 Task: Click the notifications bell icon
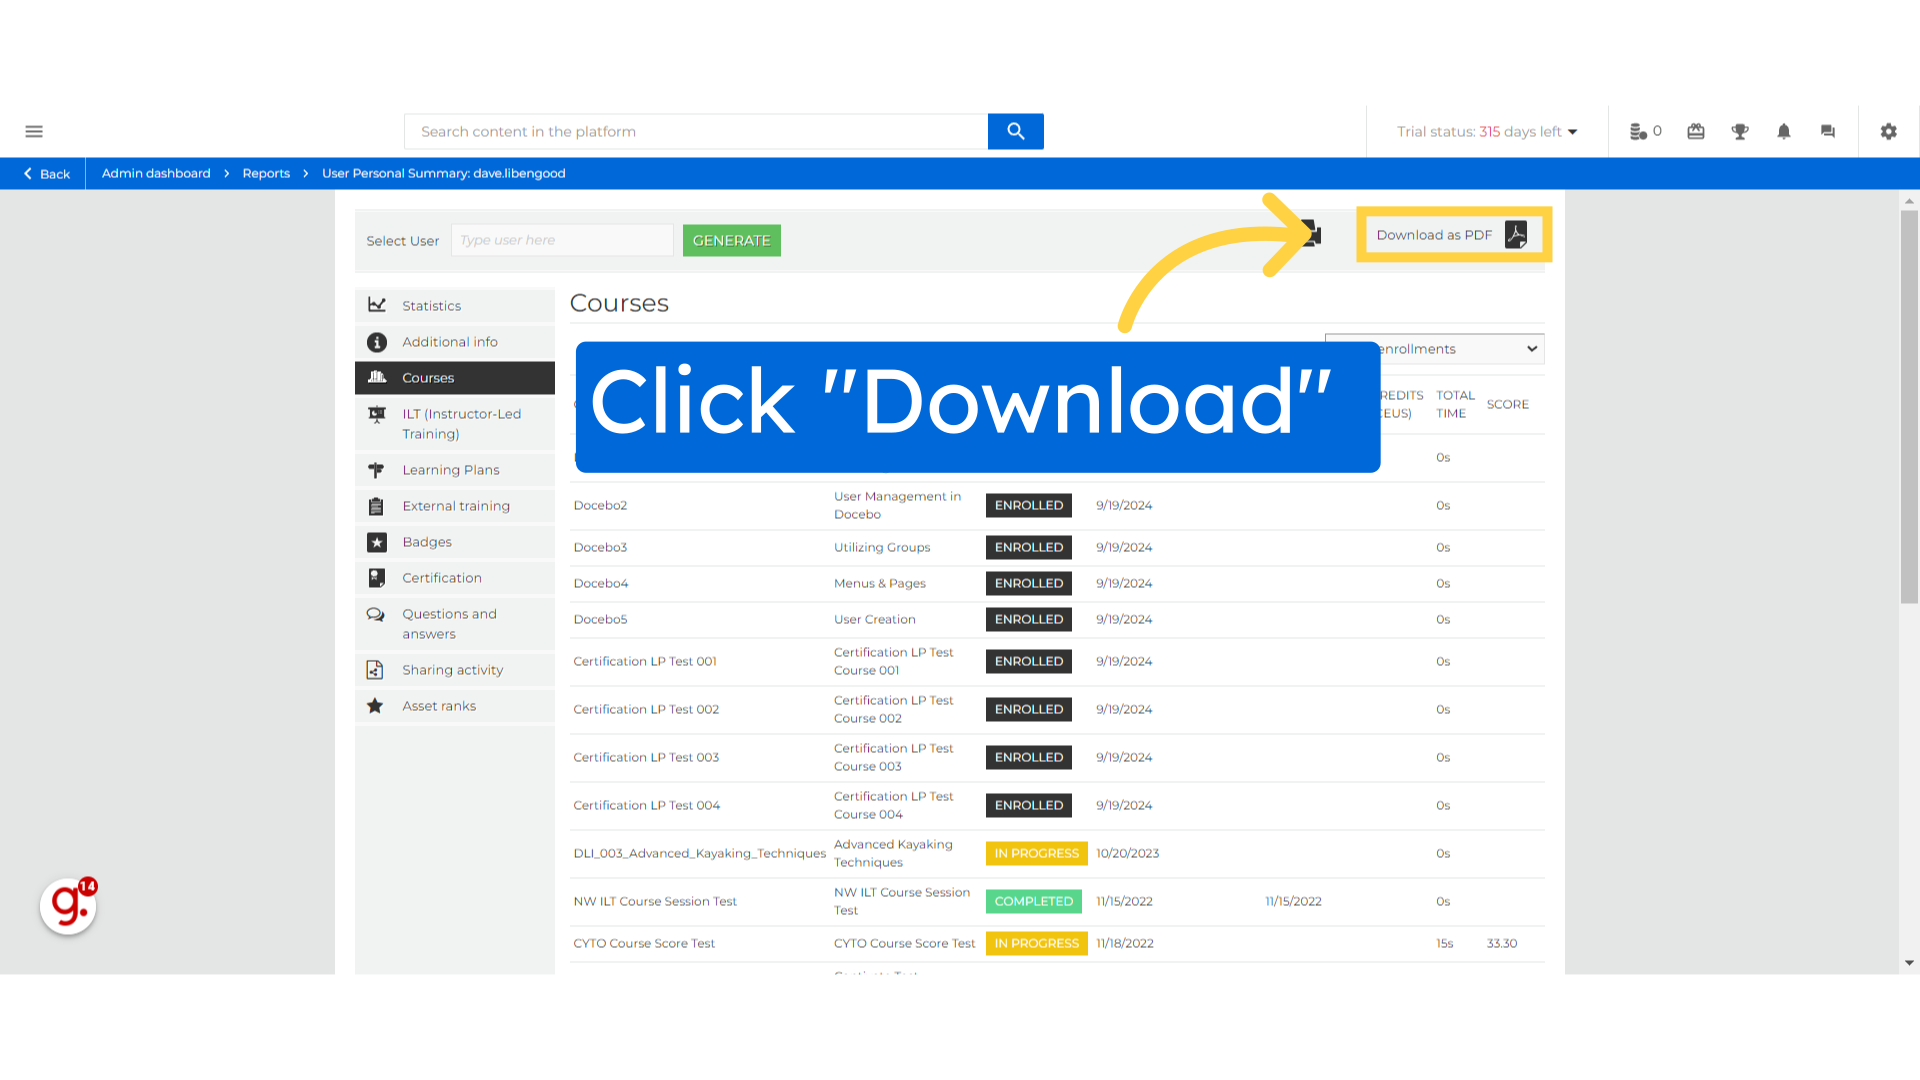click(x=1783, y=131)
